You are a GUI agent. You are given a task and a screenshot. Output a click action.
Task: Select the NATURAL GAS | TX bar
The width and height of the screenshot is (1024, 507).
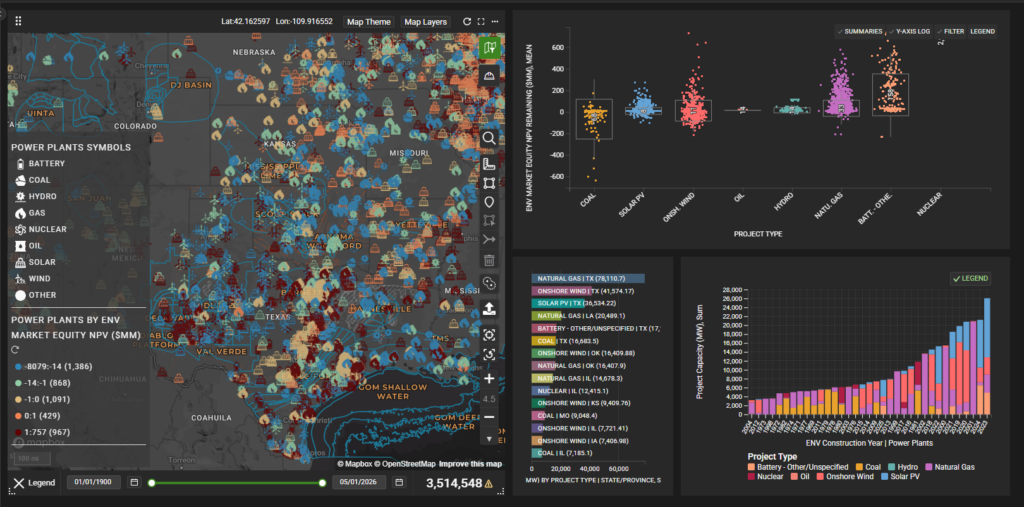tap(588, 278)
